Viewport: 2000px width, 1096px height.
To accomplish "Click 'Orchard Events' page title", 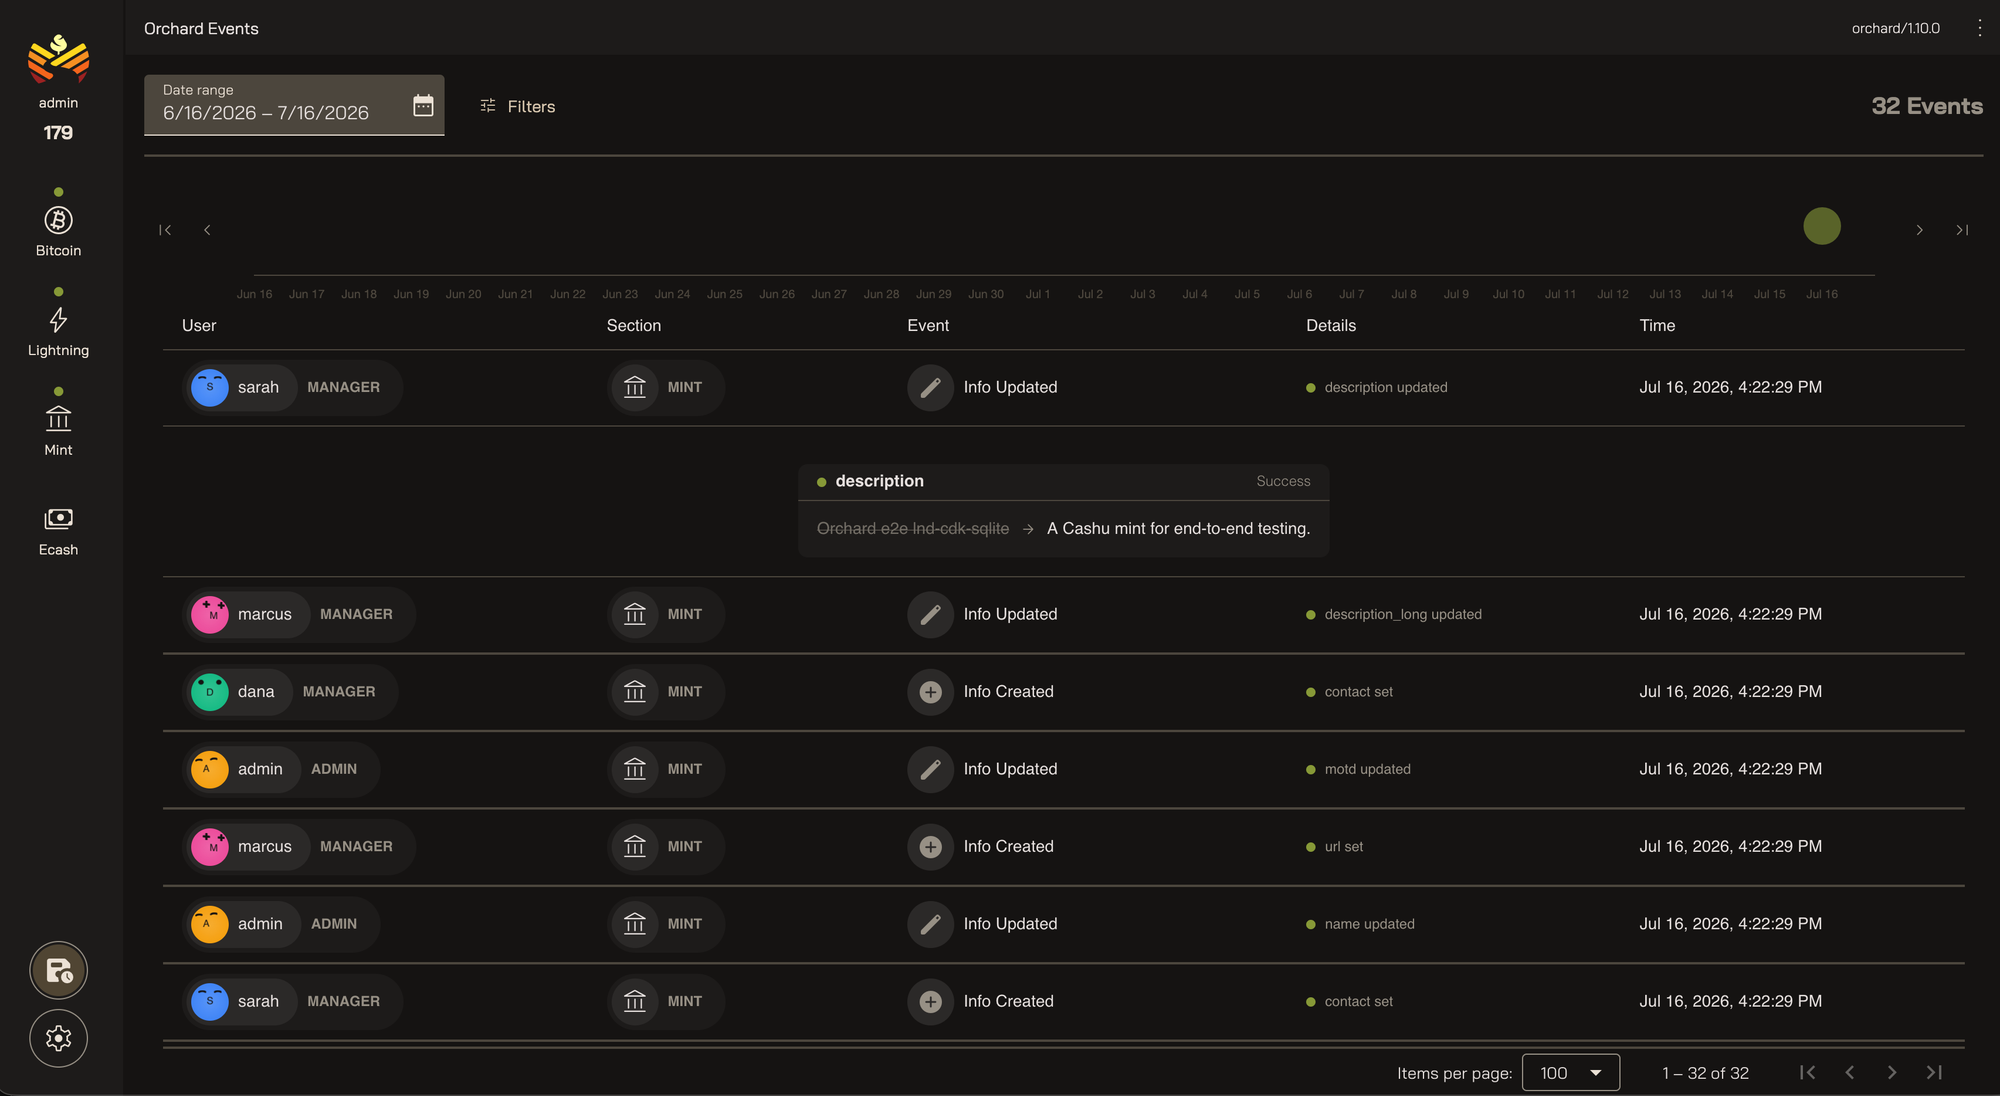I will (x=201, y=28).
